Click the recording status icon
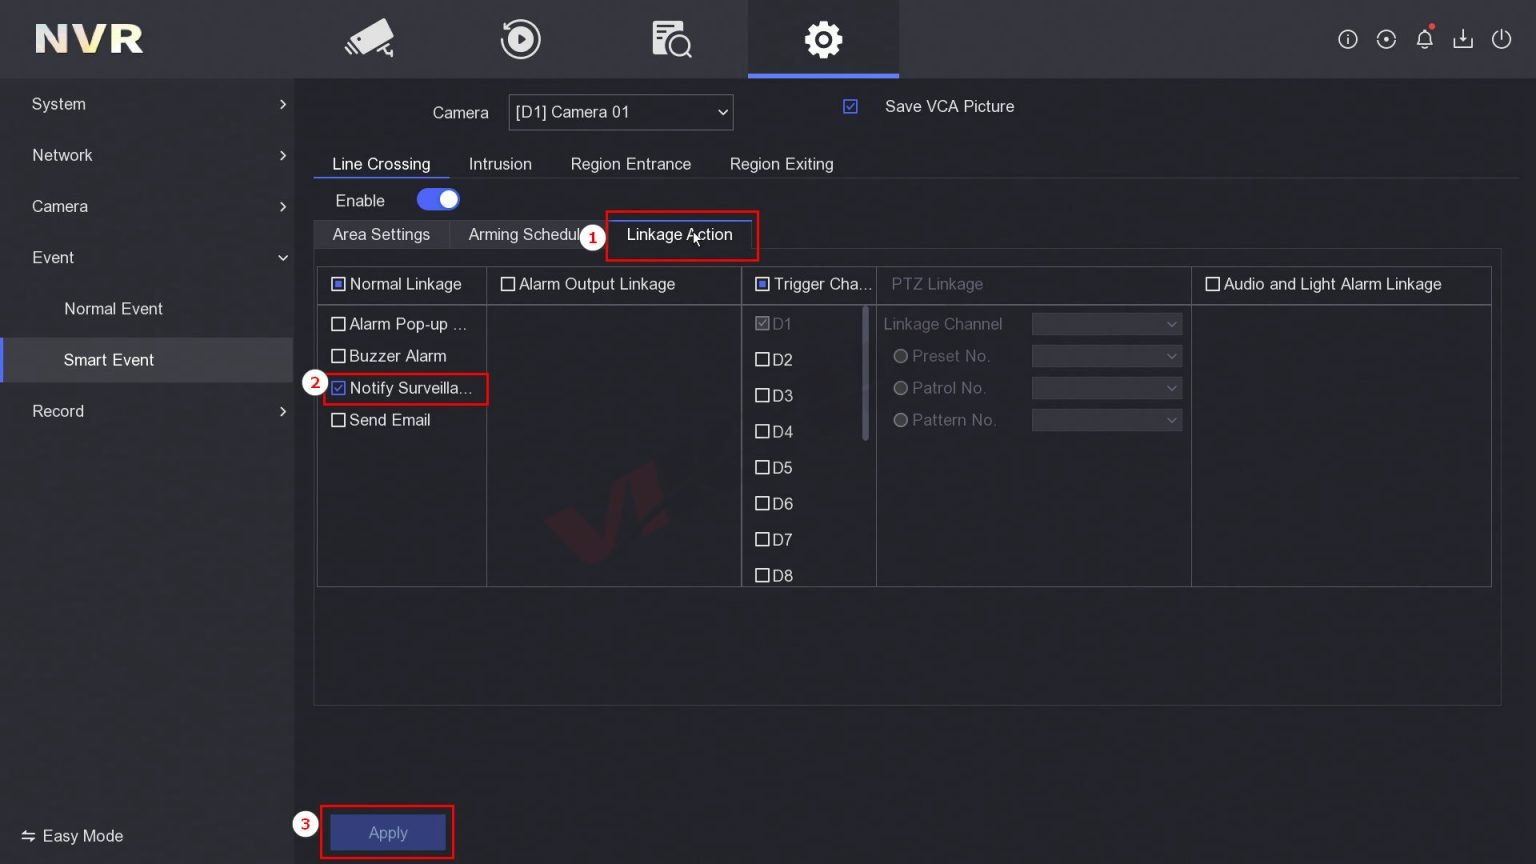This screenshot has height=864, width=1536. click(1385, 39)
